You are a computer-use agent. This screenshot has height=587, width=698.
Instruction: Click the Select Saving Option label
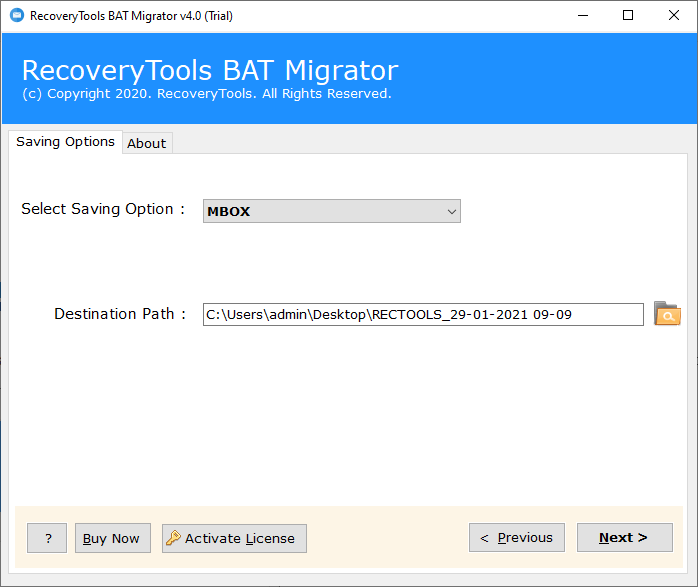pyautogui.click(x=103, y=209)
